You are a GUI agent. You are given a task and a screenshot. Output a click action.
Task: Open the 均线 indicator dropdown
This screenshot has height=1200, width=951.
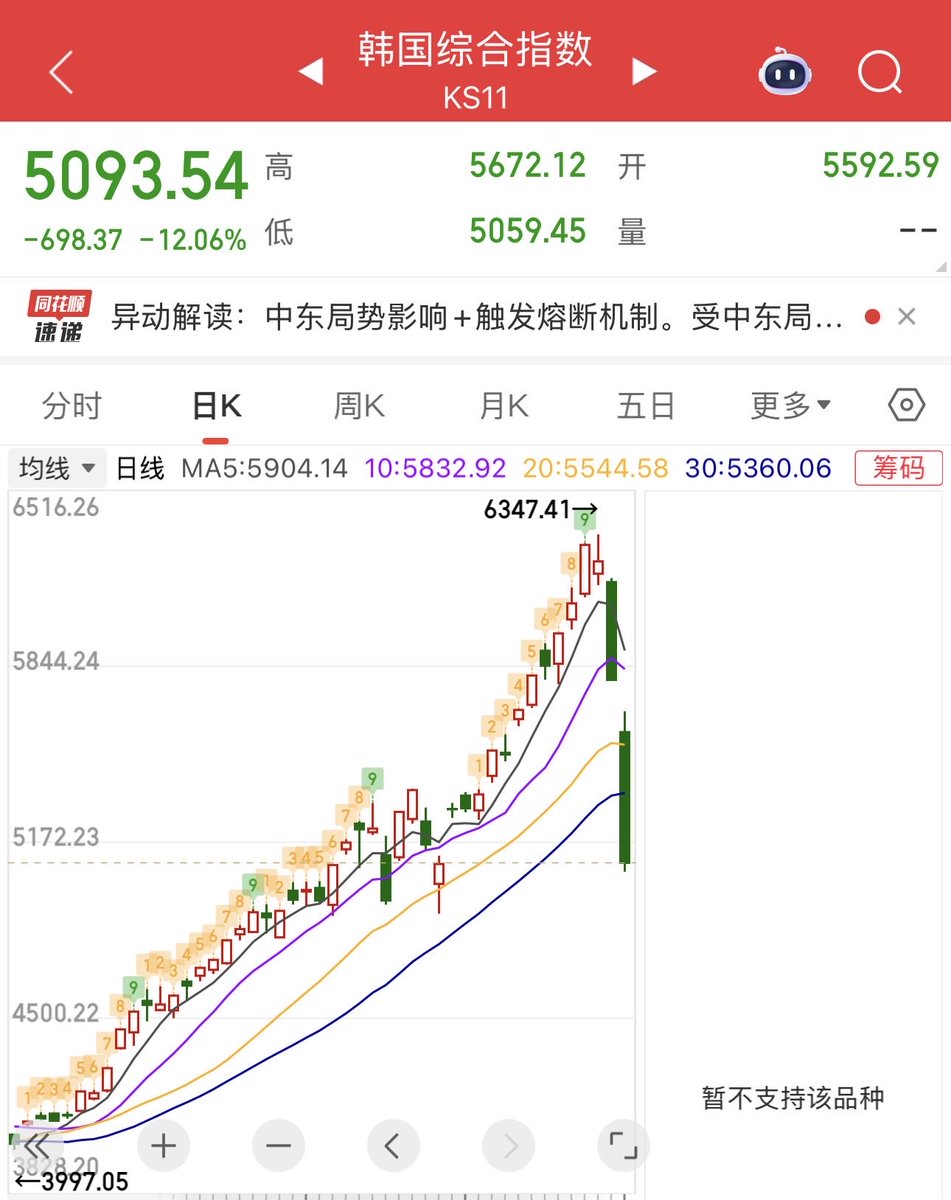[x=58, y=467]
